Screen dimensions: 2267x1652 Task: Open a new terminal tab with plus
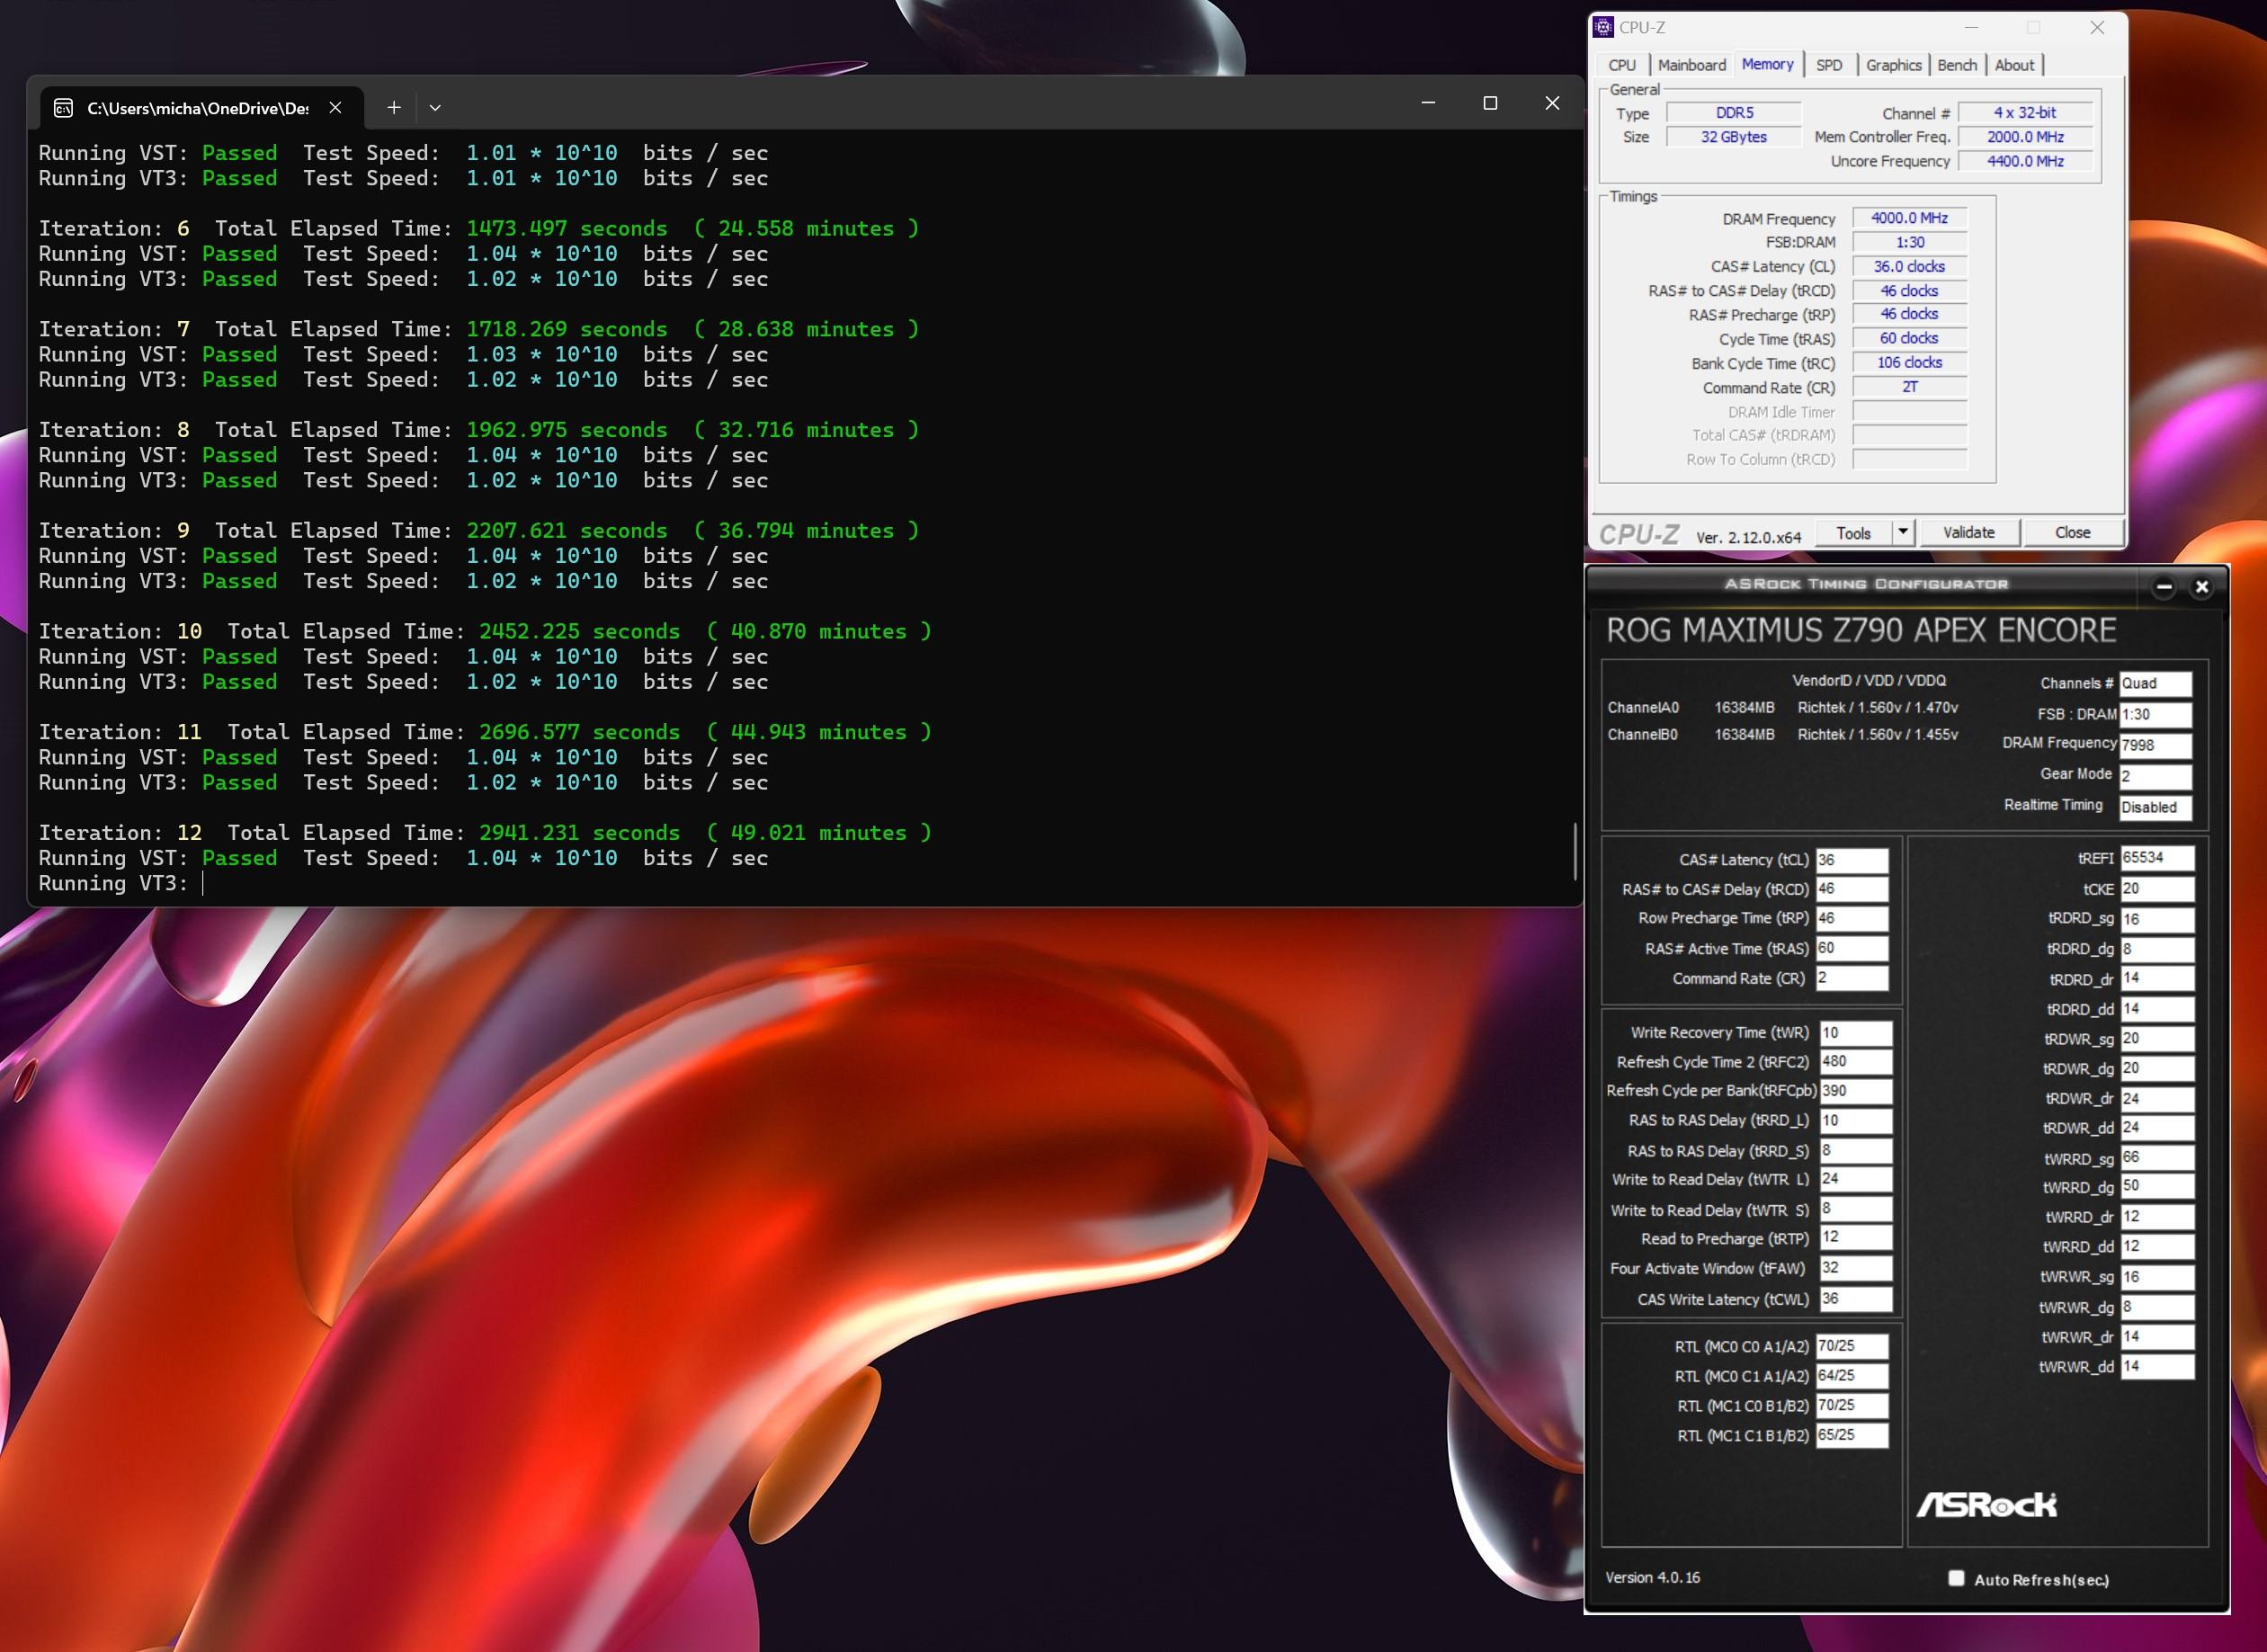pos(394,107)
